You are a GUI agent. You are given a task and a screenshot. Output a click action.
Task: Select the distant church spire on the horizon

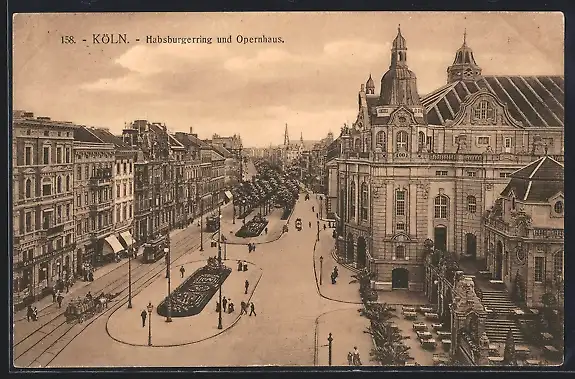pyautogui.click(x=286, y=135)
